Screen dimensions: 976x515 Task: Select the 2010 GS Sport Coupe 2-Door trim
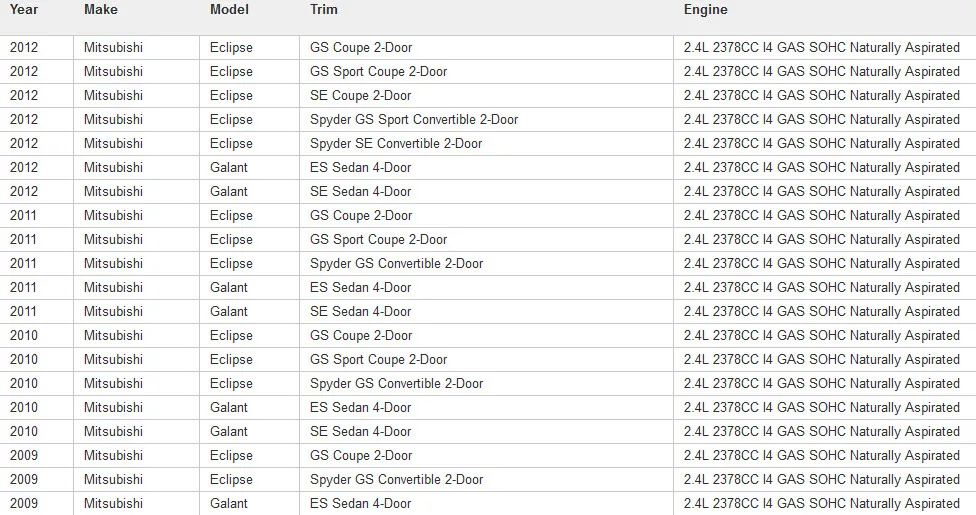[486, 359]
